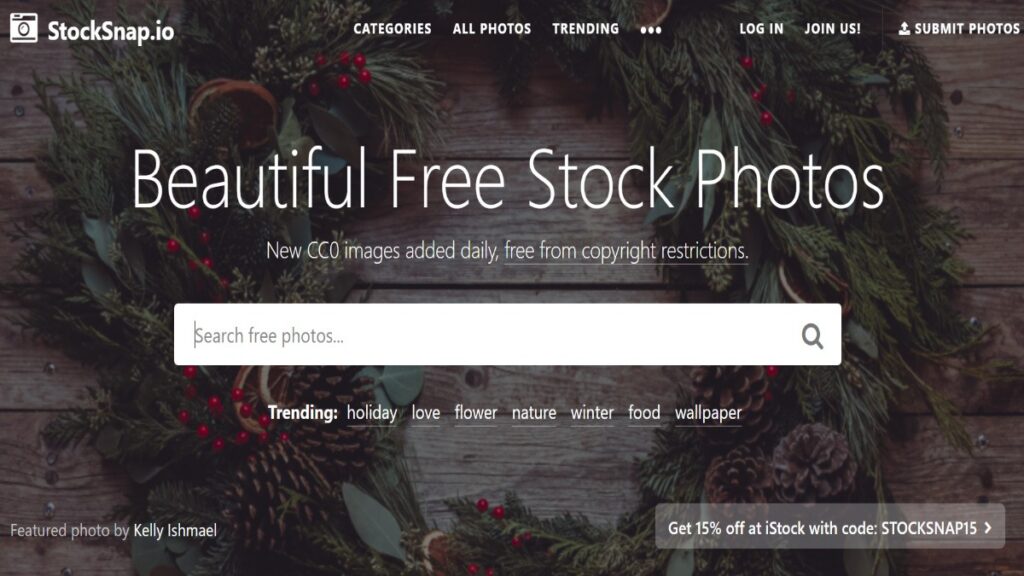Select the trending tag nature
Viewport: 1024px width, 576px height.
[x=534, y=413]
